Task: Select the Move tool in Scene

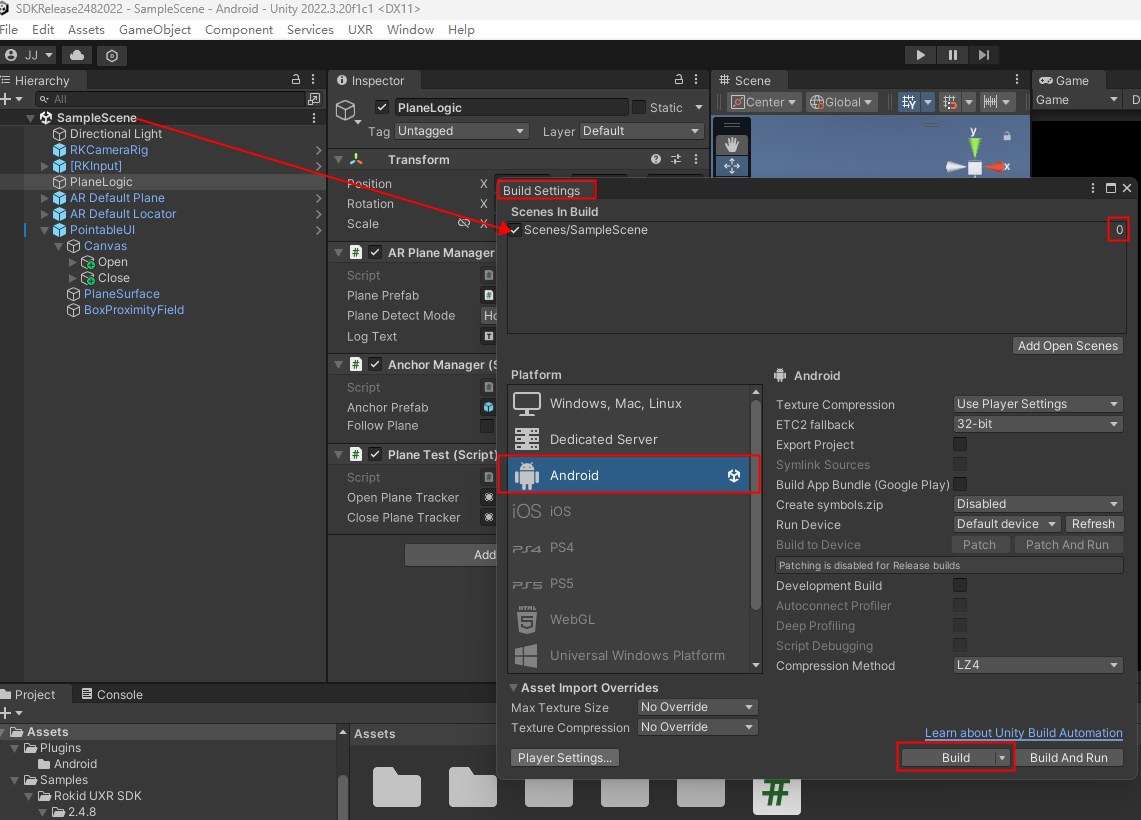Action: [x=731, y=166]
